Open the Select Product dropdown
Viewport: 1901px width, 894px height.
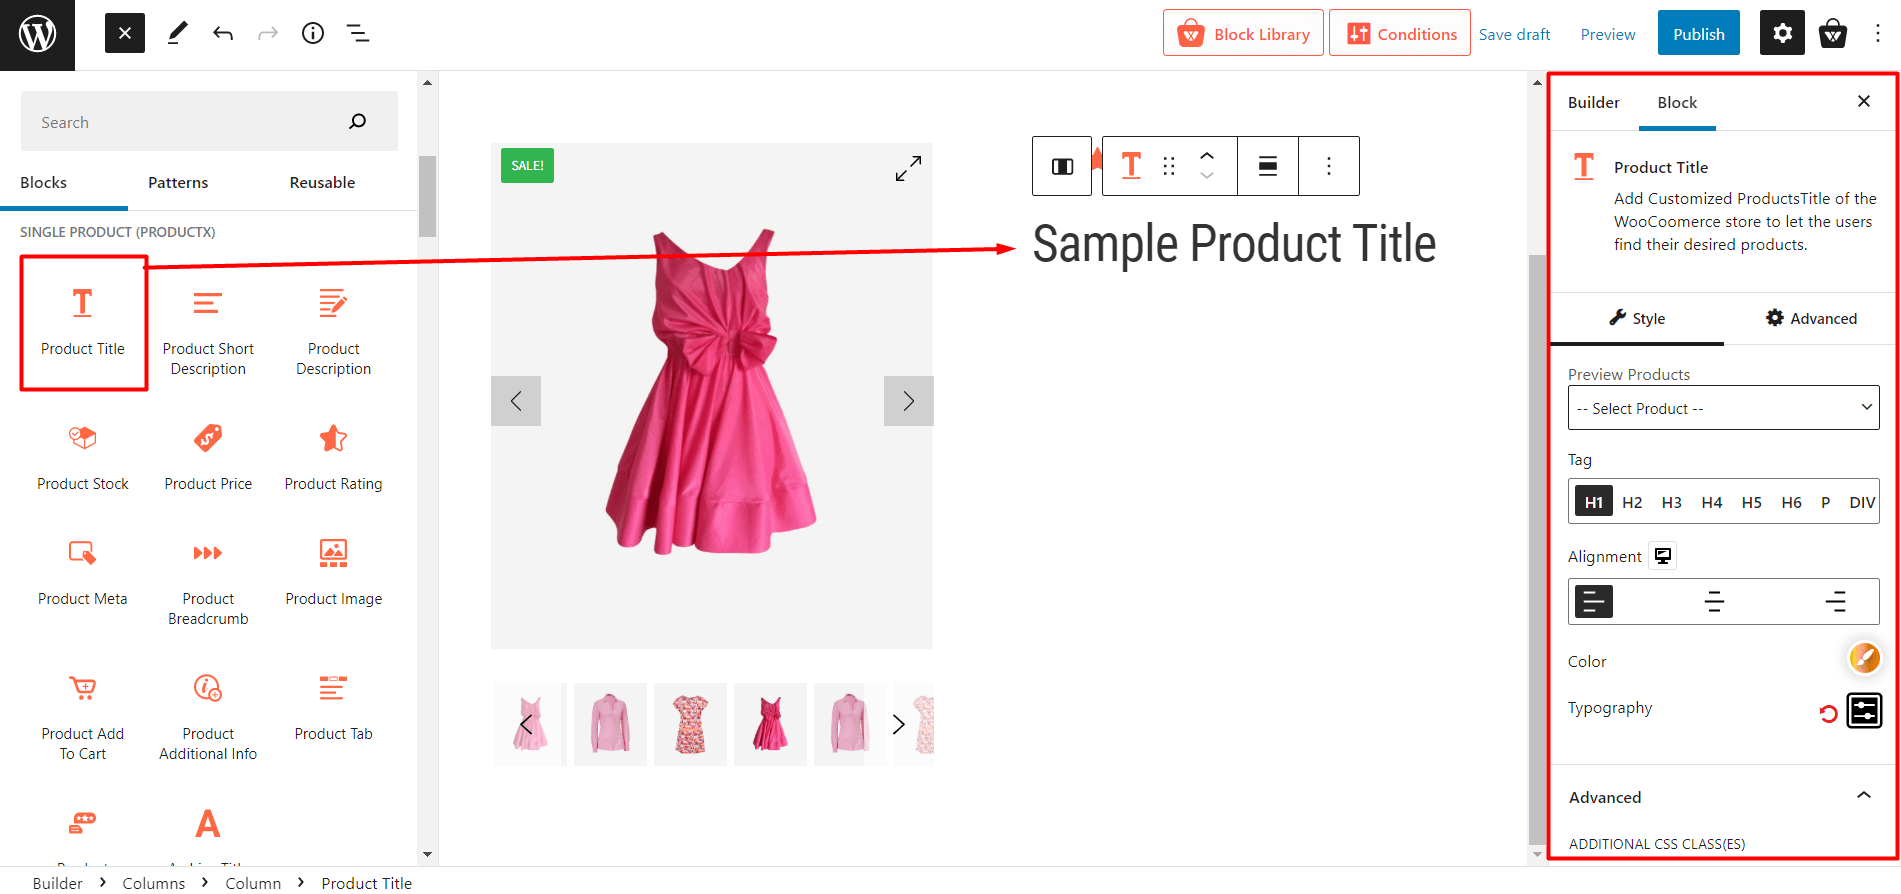(1722, 407)
